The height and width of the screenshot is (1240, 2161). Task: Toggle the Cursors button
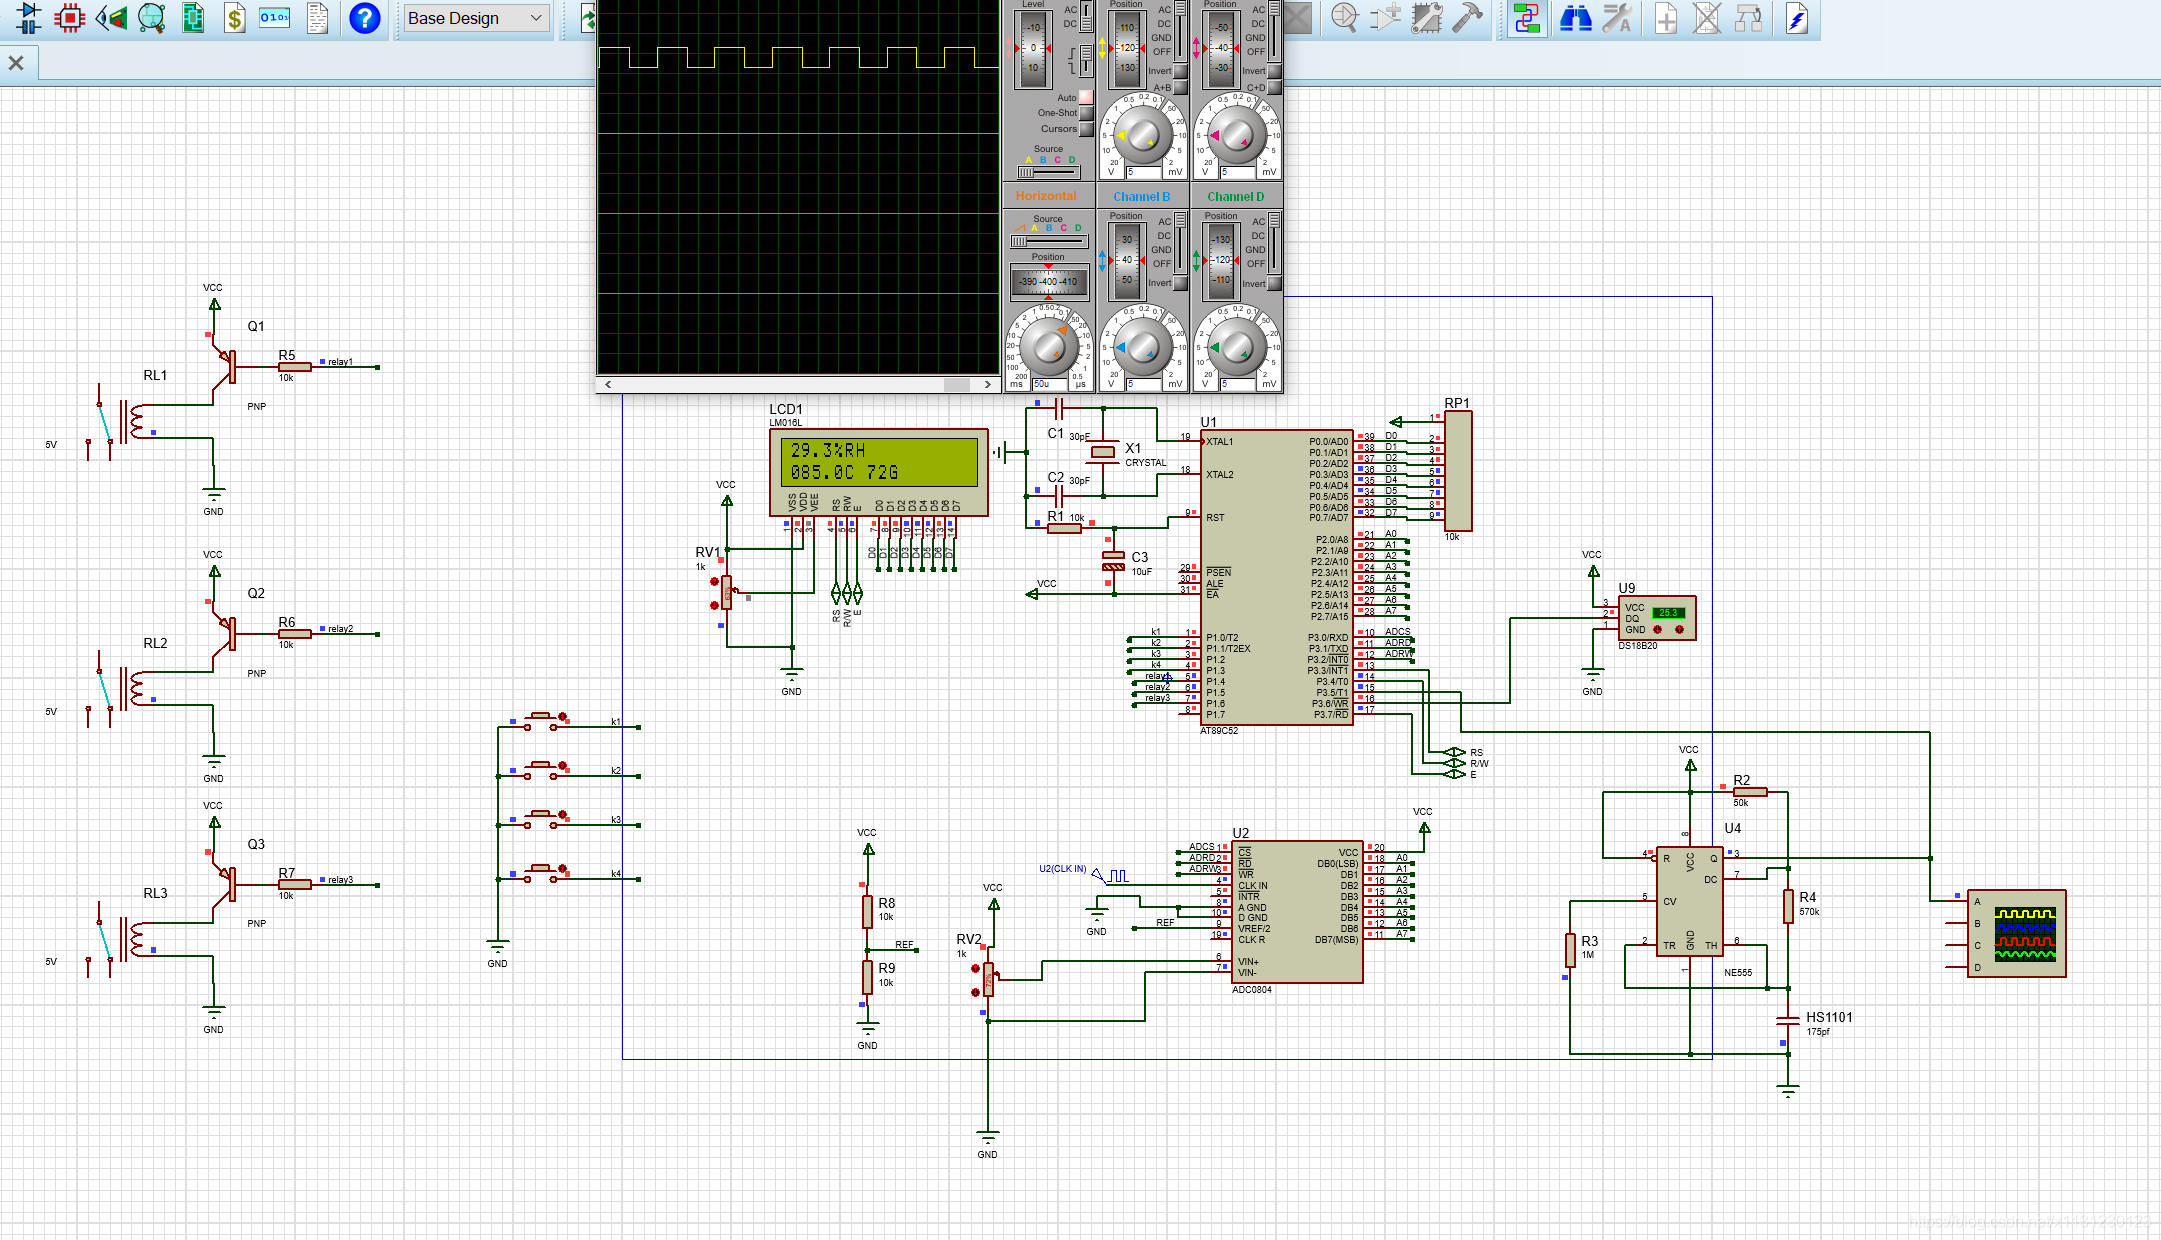coord(1086,129)
